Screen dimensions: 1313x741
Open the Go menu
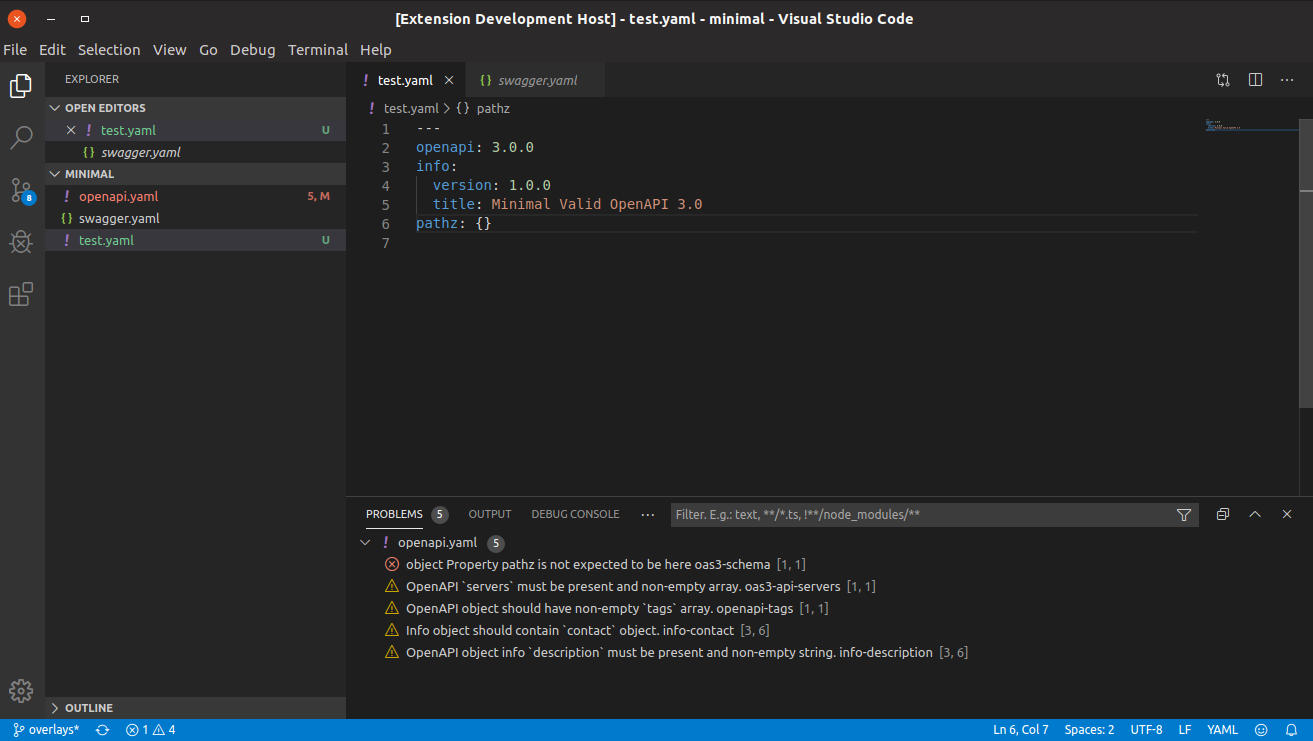coord(208,49)
